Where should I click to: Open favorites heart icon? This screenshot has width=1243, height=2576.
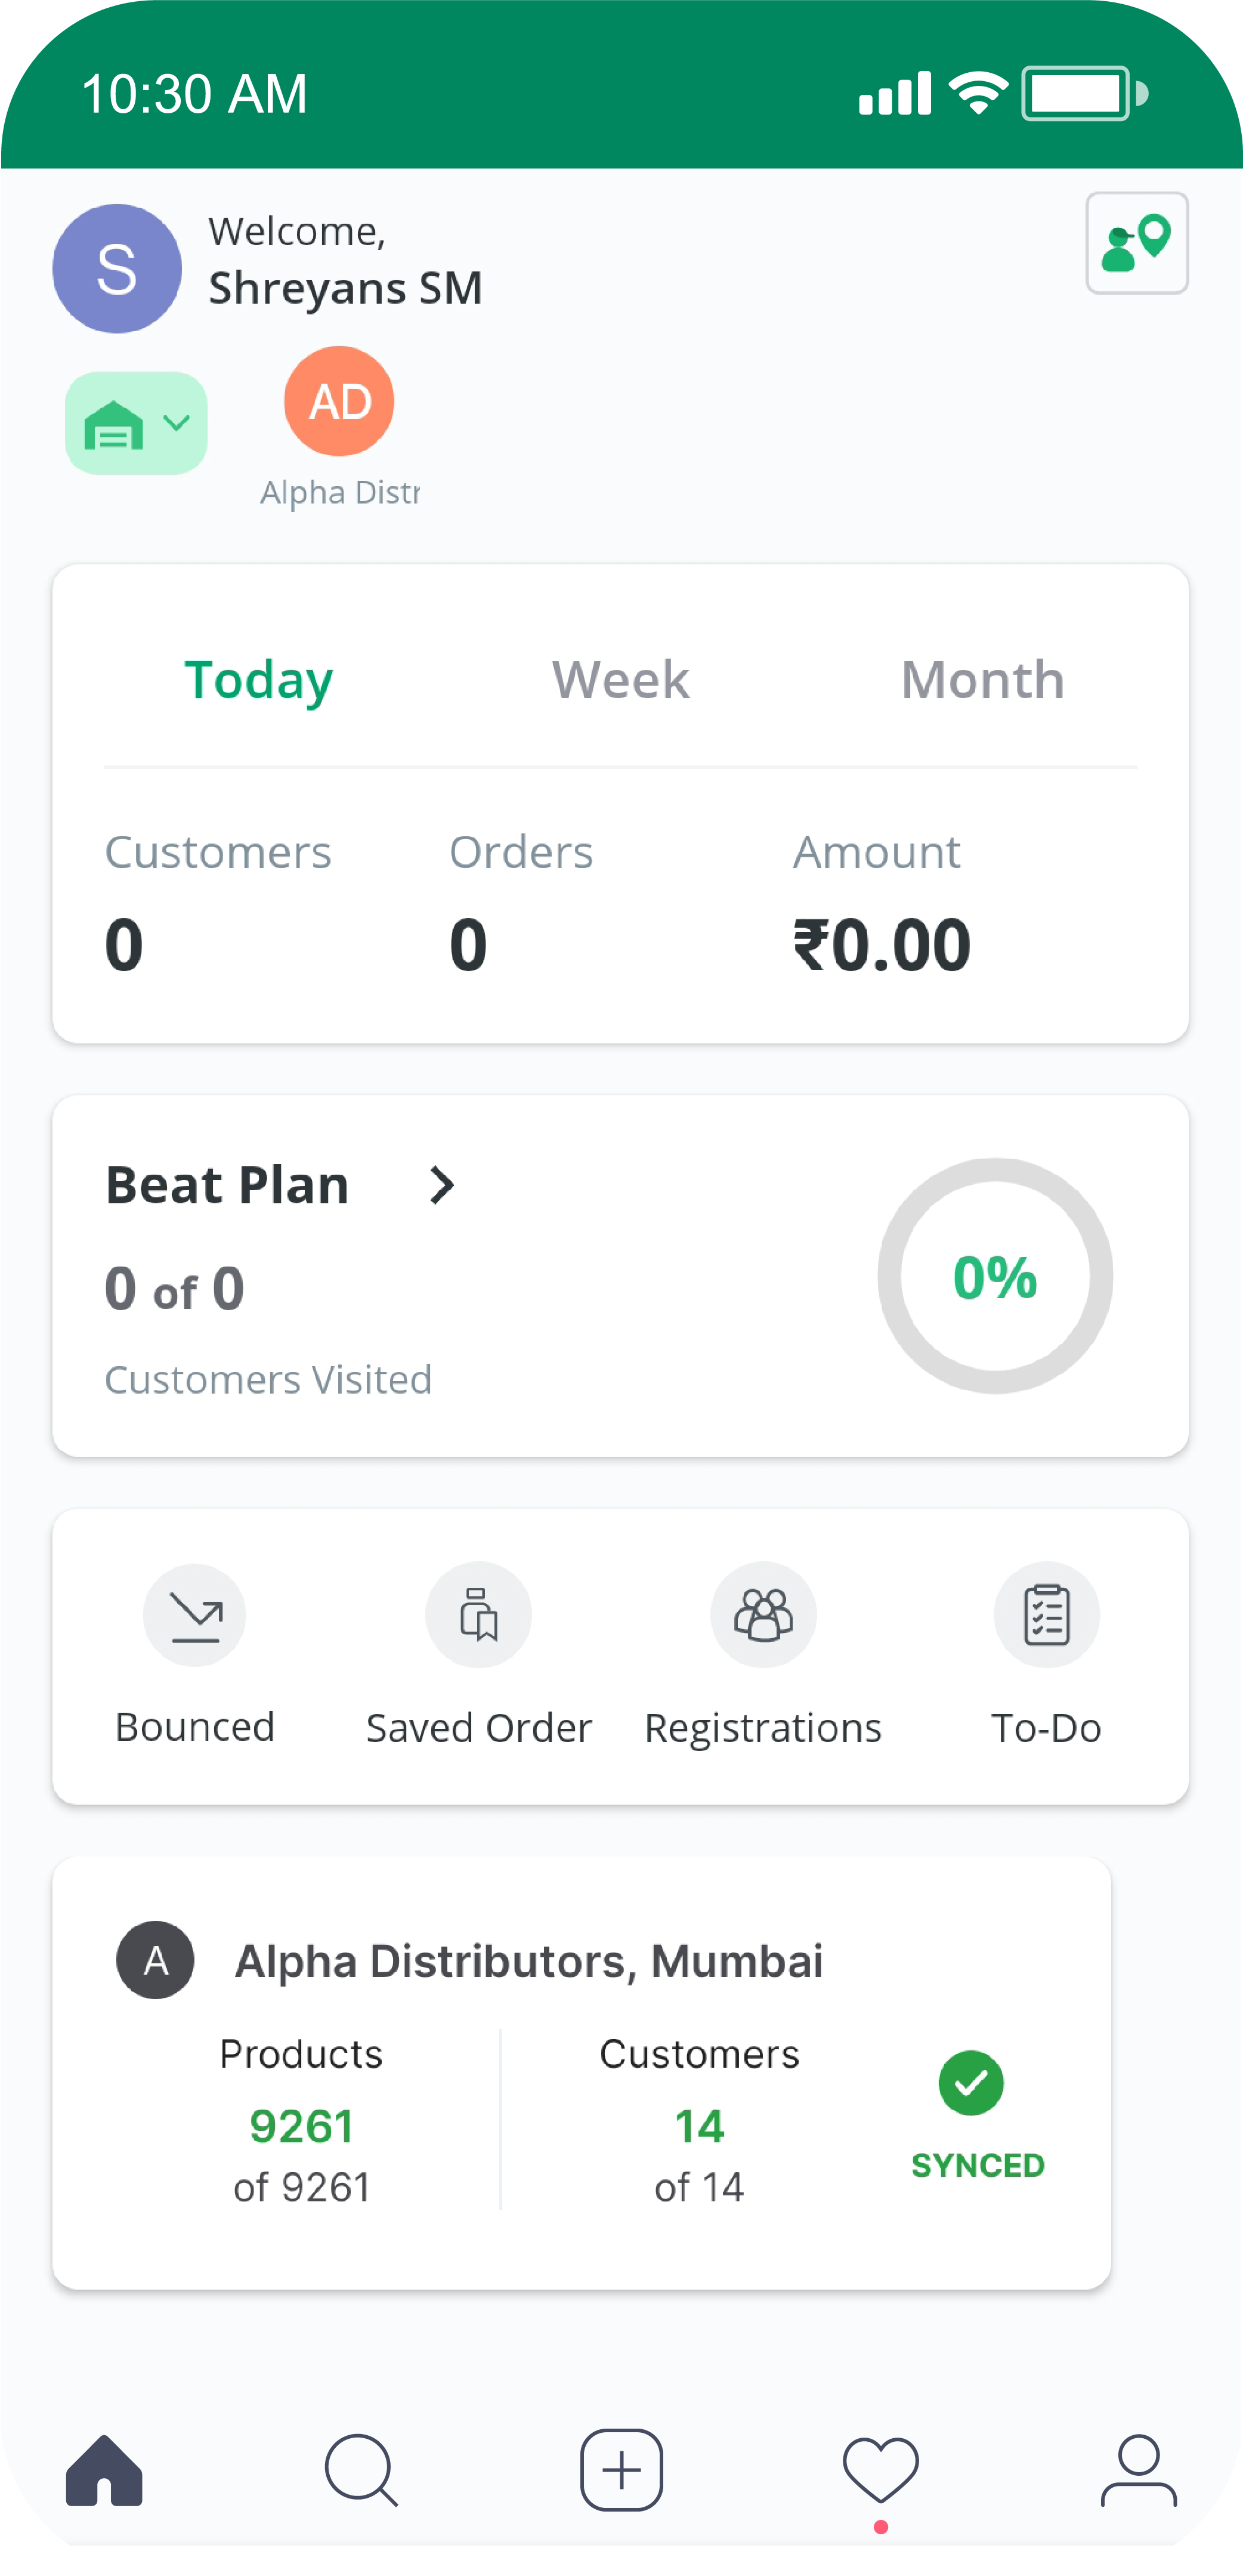tap(880, 2470)
